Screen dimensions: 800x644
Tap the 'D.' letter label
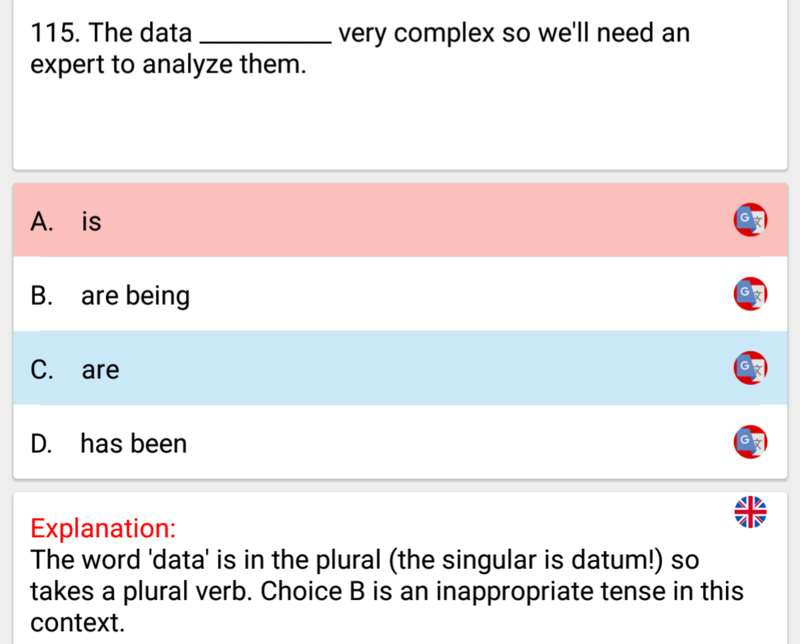pyautogui.click(x=42, y=444)
